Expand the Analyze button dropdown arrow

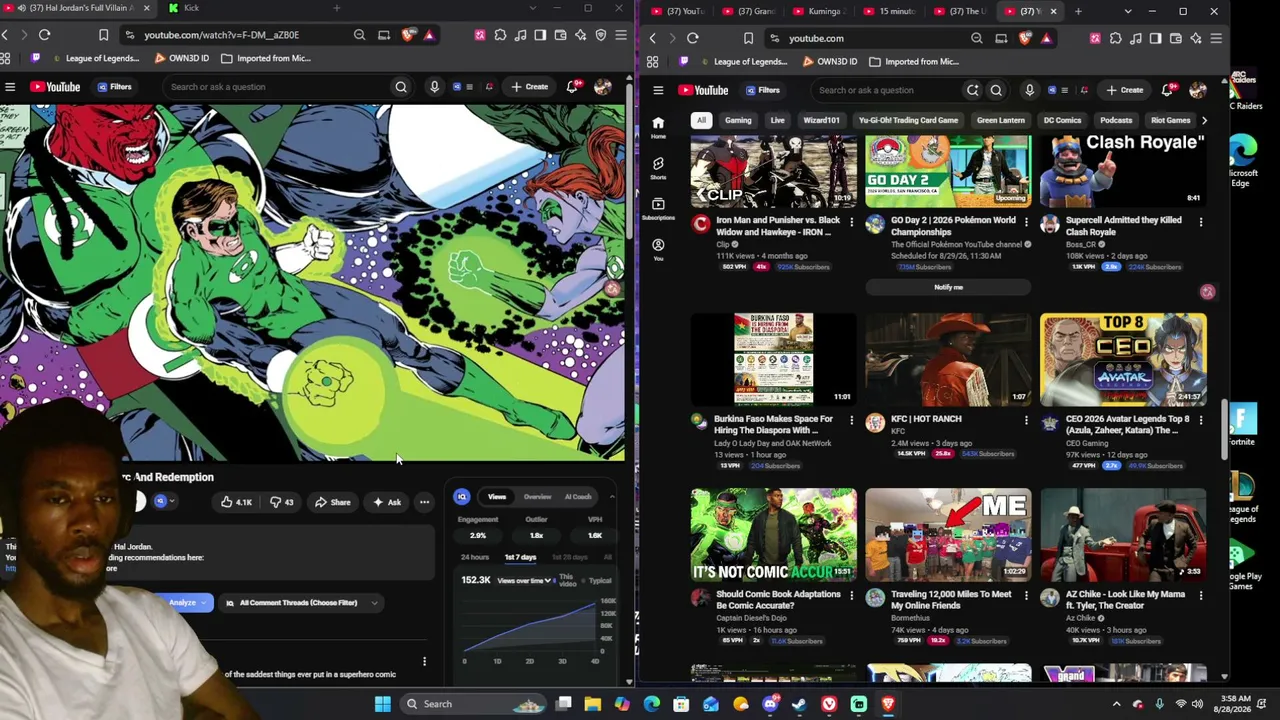click(x=206, y=603)
